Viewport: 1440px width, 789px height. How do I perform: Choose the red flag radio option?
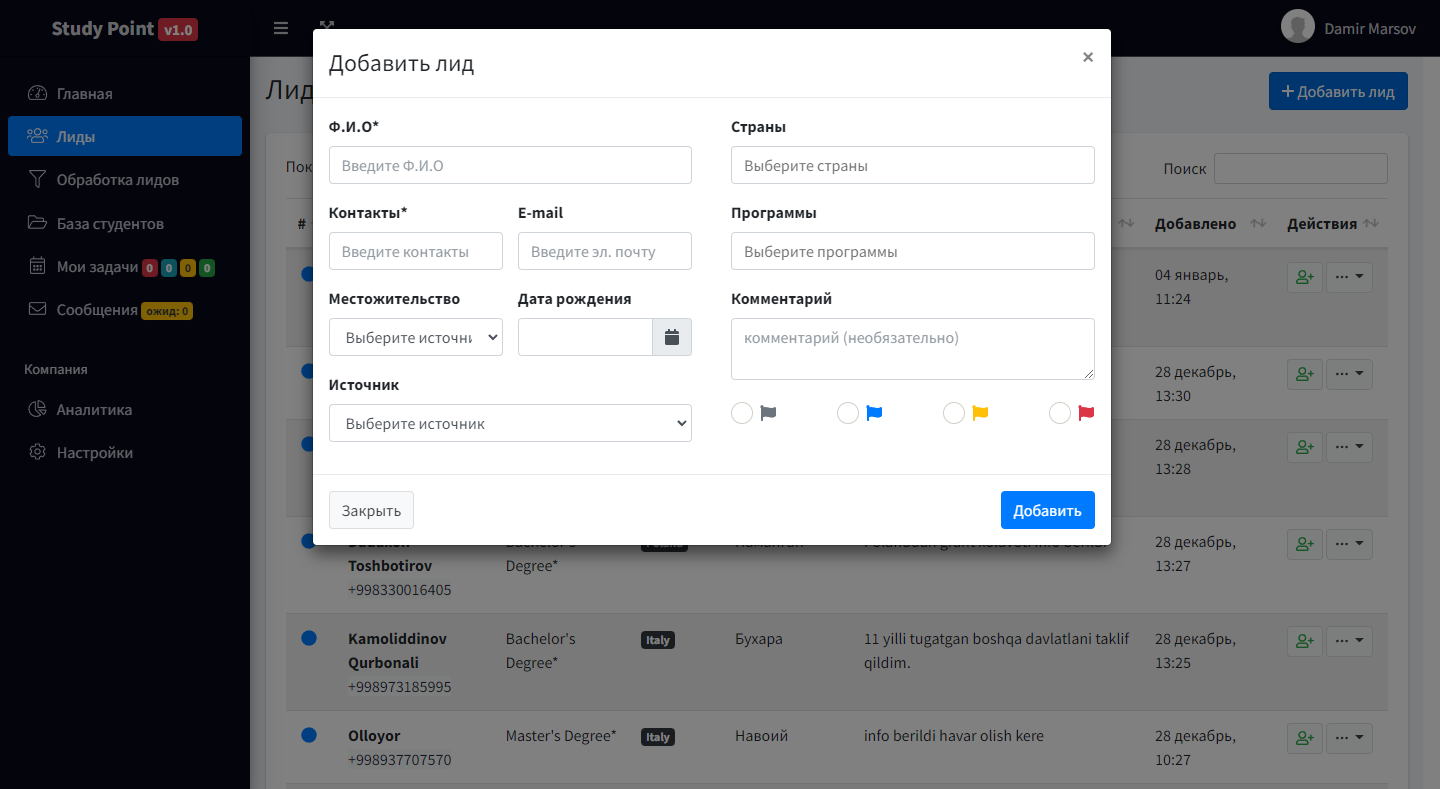[1060, 413]
